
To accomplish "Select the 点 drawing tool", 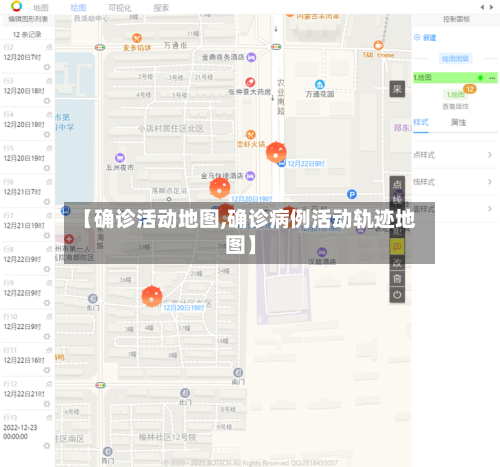I will [397, 184].
